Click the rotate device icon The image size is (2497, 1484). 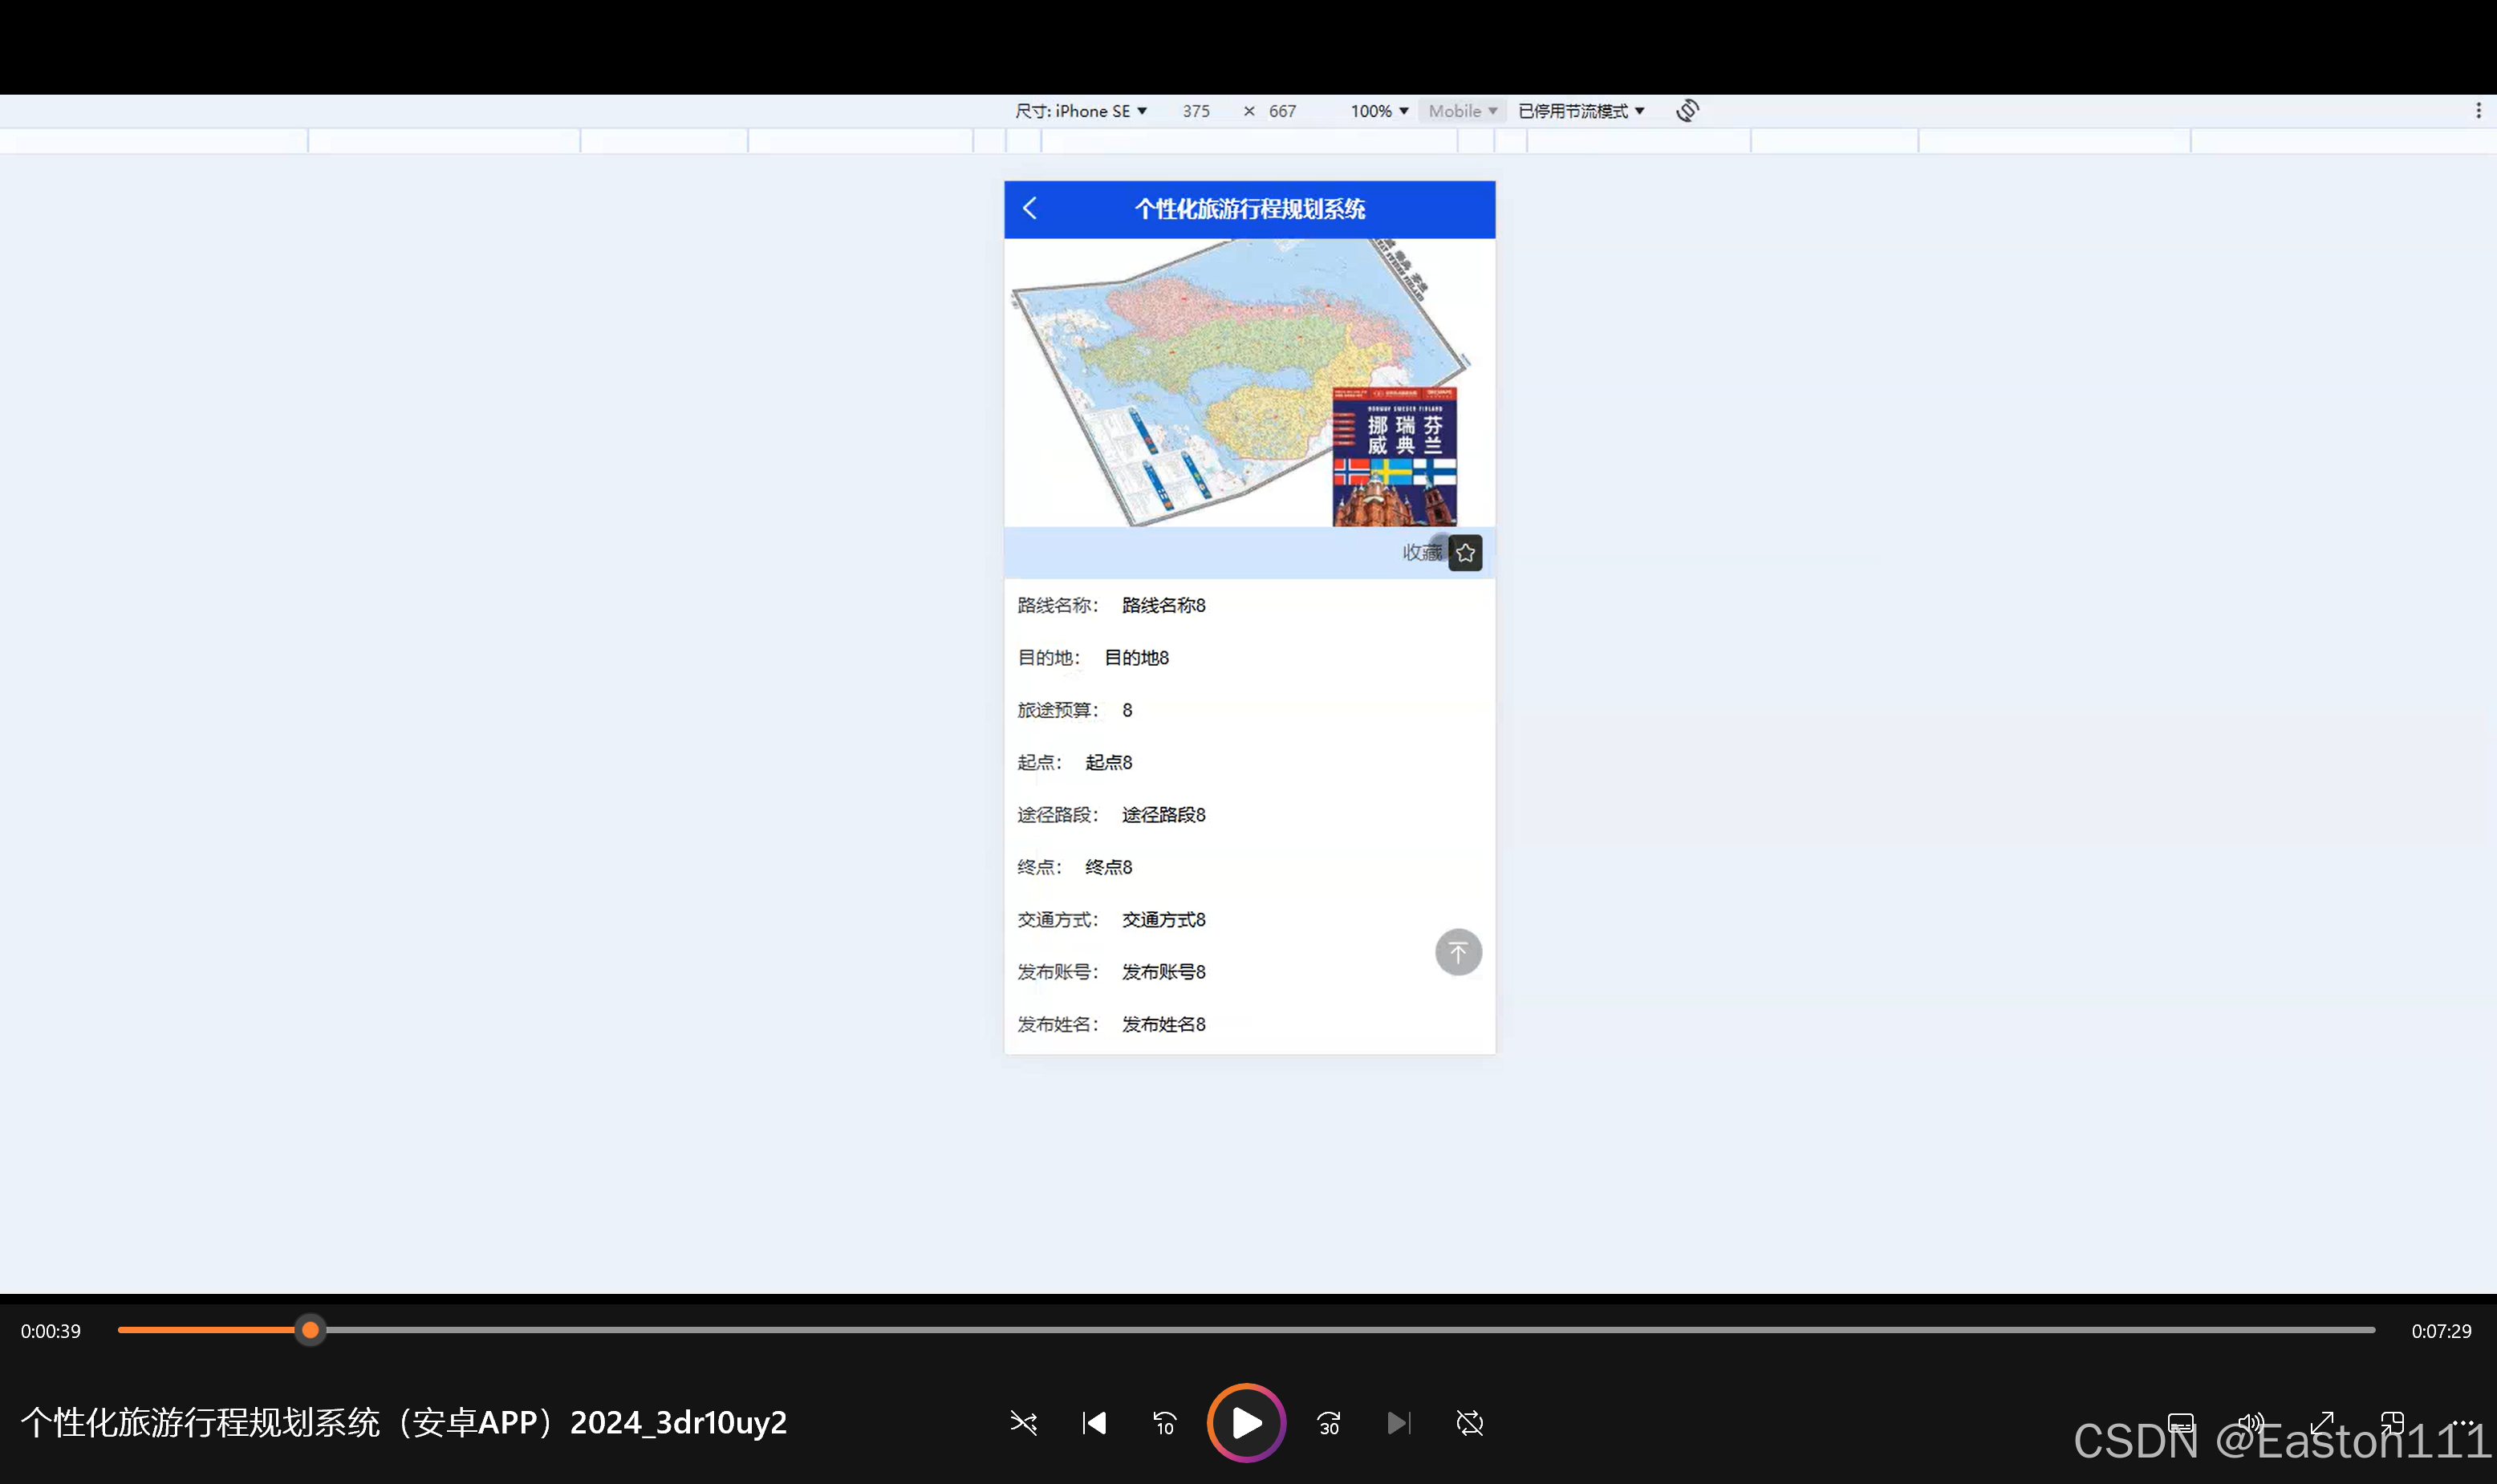click(1688, 111)
